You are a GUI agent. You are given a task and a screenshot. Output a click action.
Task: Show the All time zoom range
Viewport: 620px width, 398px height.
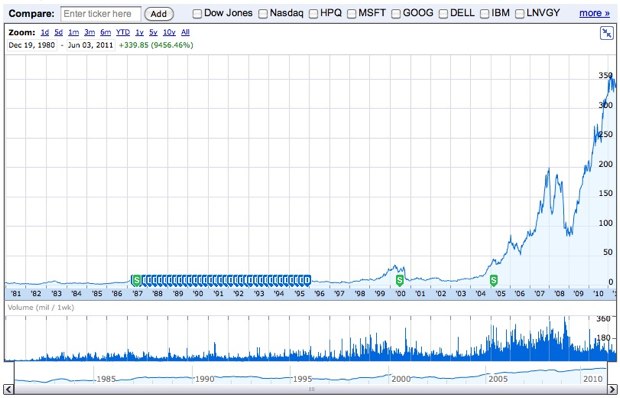point(185,32)
